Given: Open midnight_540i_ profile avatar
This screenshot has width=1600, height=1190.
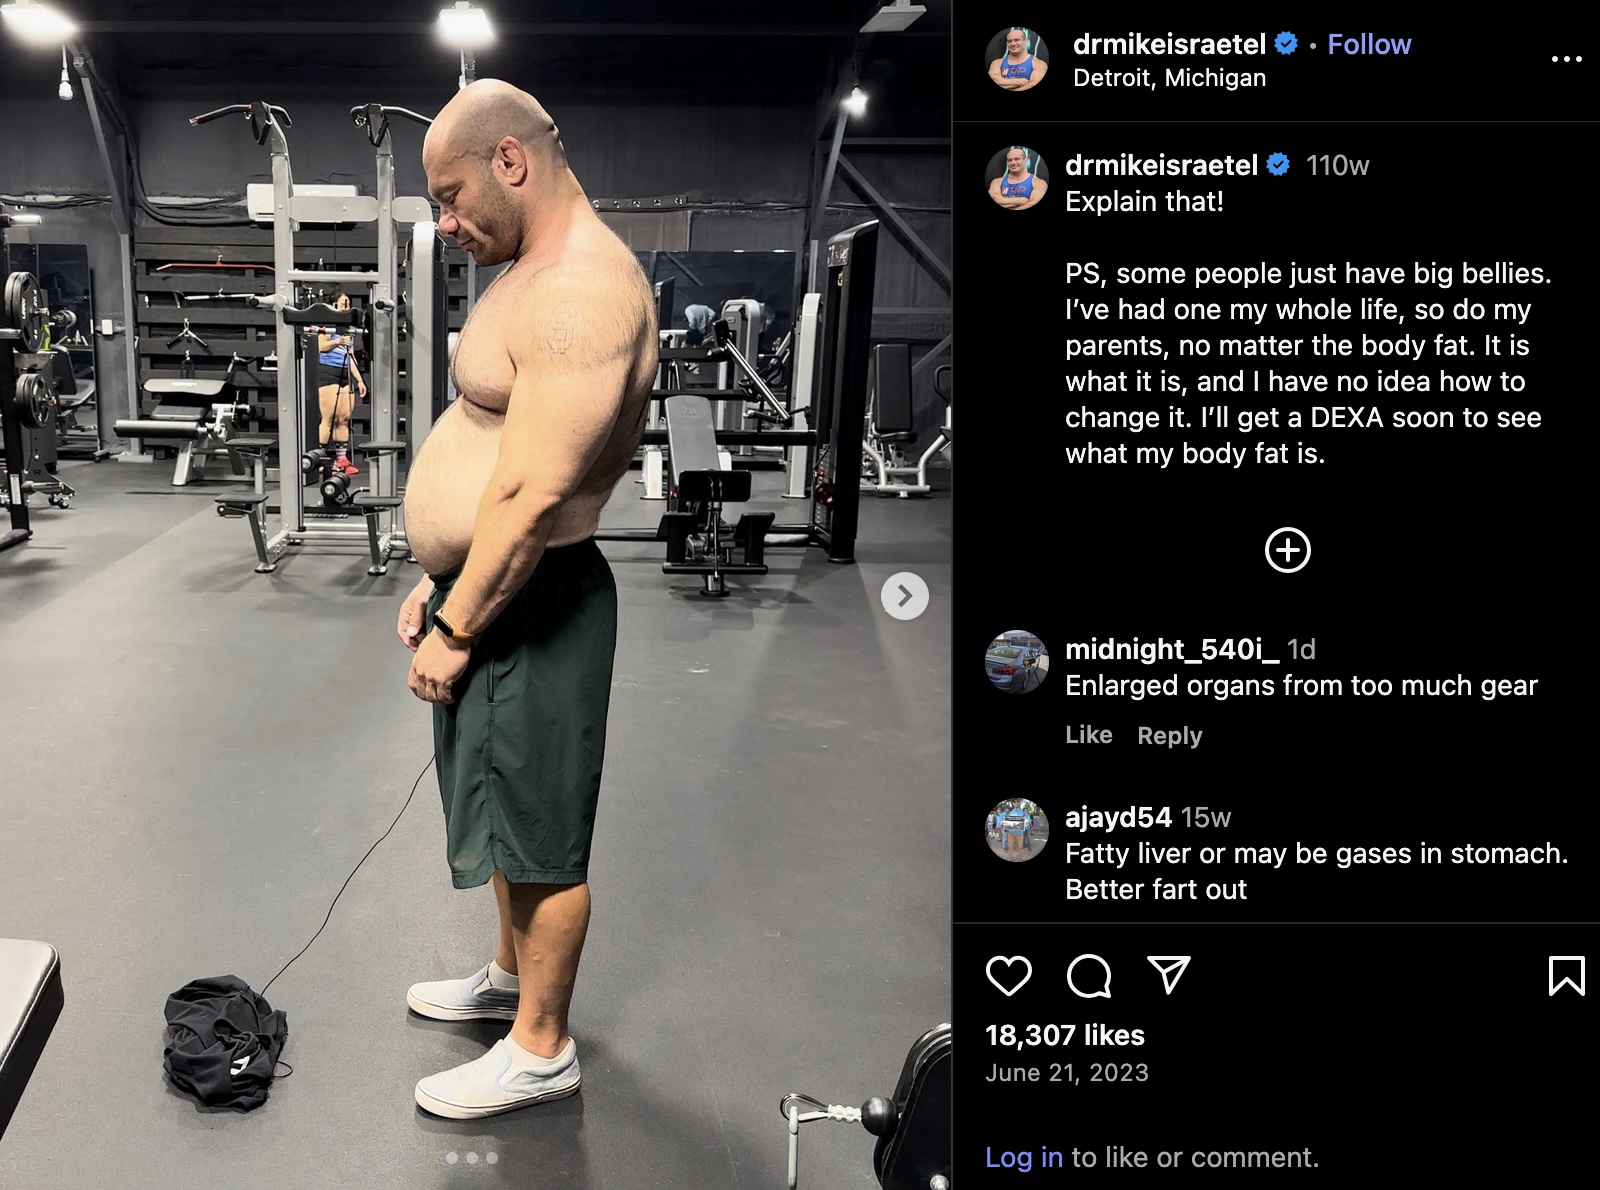Looking at the screenshot, I should [1017, 662].
